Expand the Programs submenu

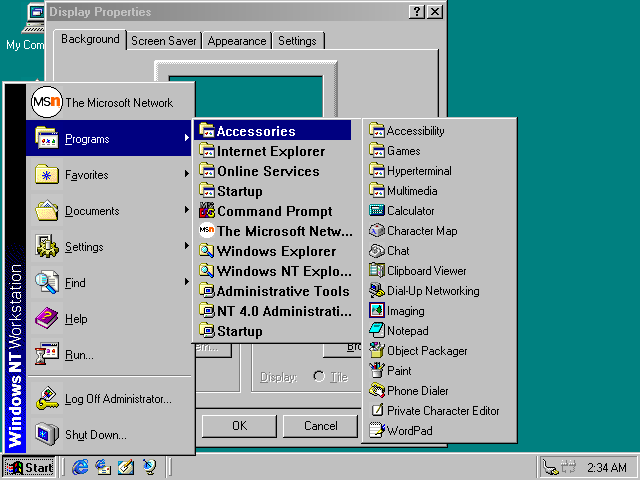pyautogui.click(x=109, y=139)
